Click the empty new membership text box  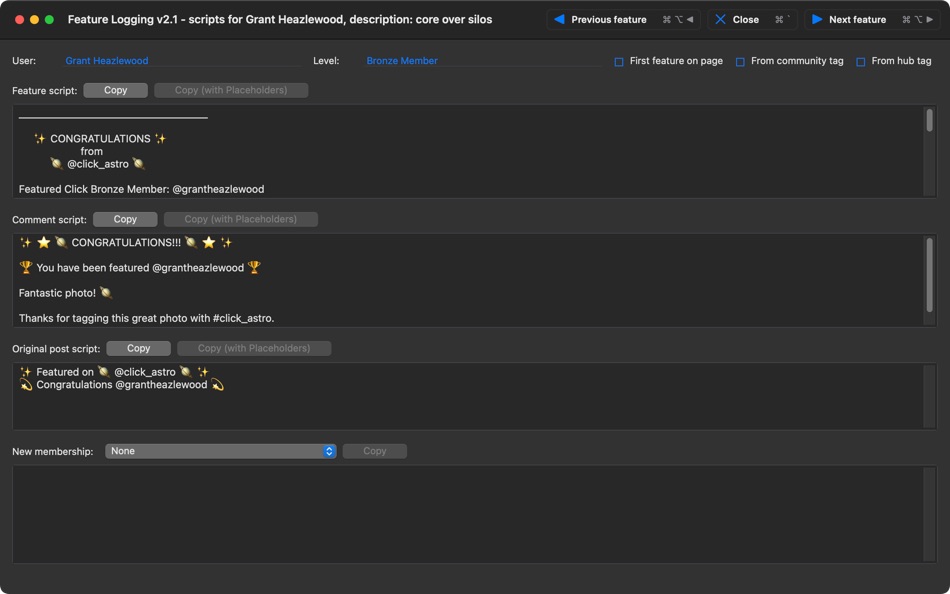pos(470,513)
